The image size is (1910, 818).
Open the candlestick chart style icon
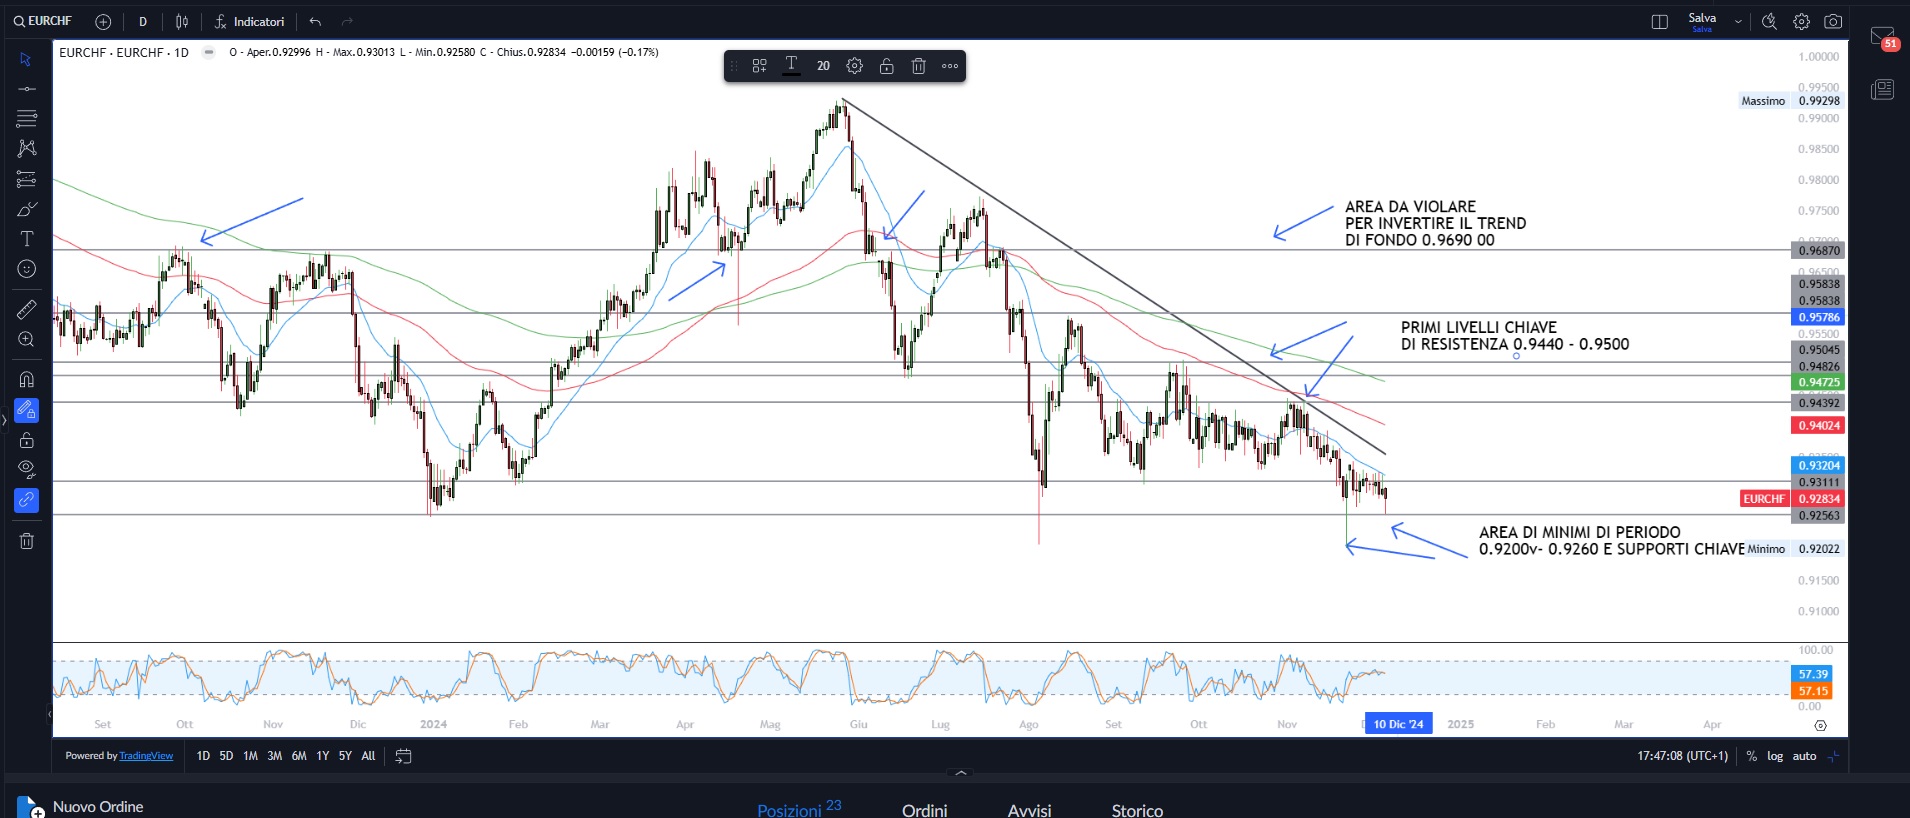[x=182, y=21]
